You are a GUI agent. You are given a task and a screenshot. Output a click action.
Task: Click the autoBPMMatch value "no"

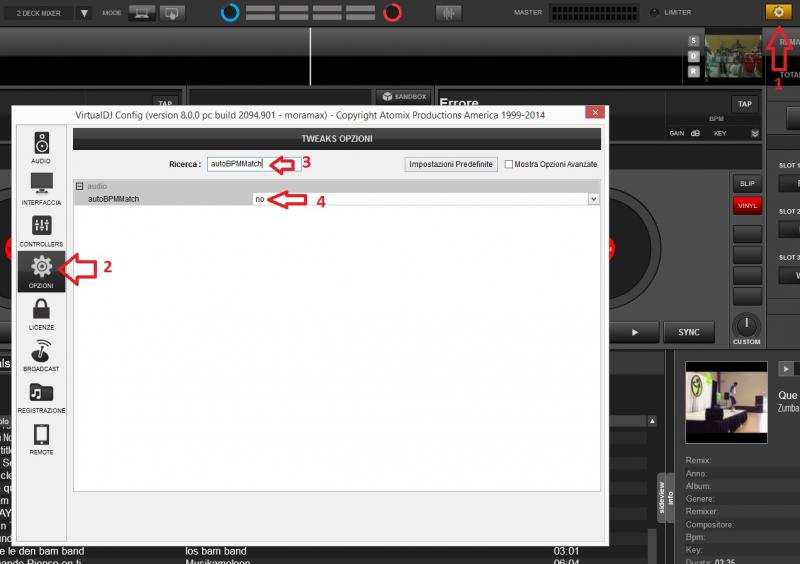click(260, 199)
